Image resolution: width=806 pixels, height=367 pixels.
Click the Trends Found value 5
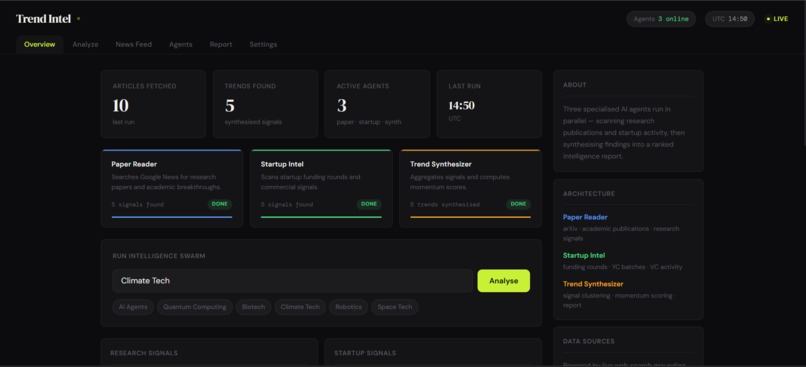coord(230,106)
